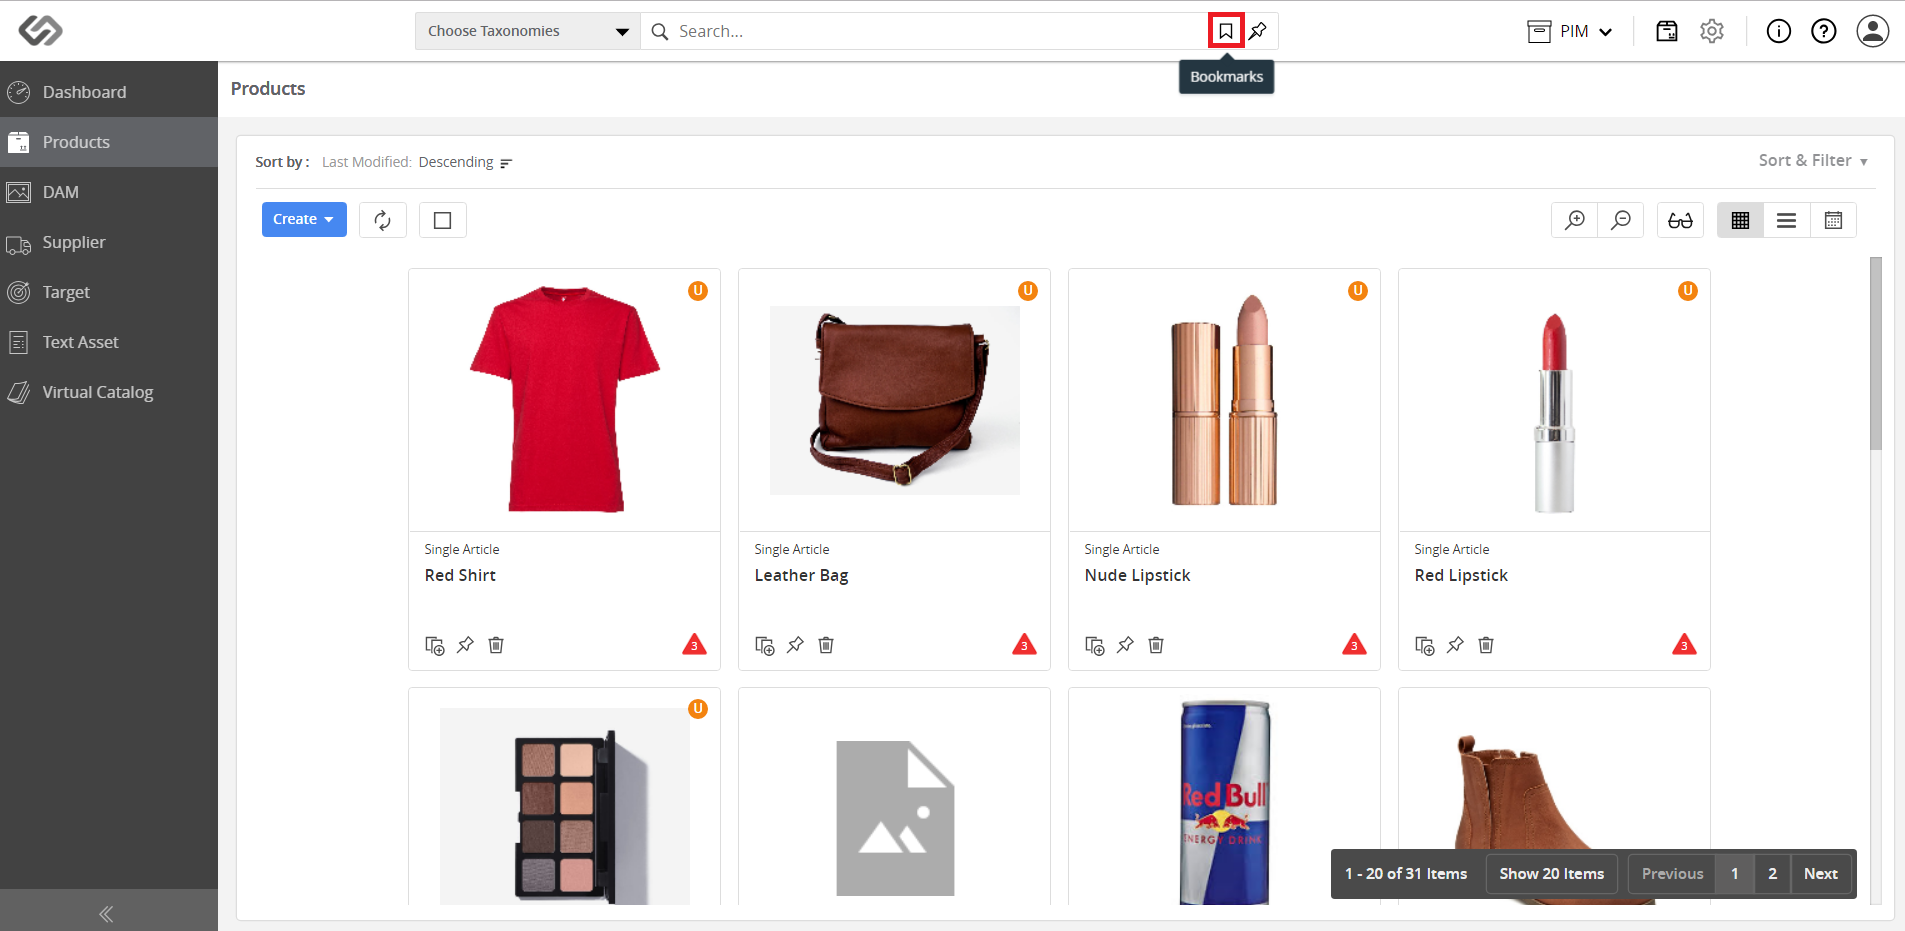Duplicate the Leather Bag product
The height and width of the screenshot is (931, 1905).
click(x=765, y=646)
